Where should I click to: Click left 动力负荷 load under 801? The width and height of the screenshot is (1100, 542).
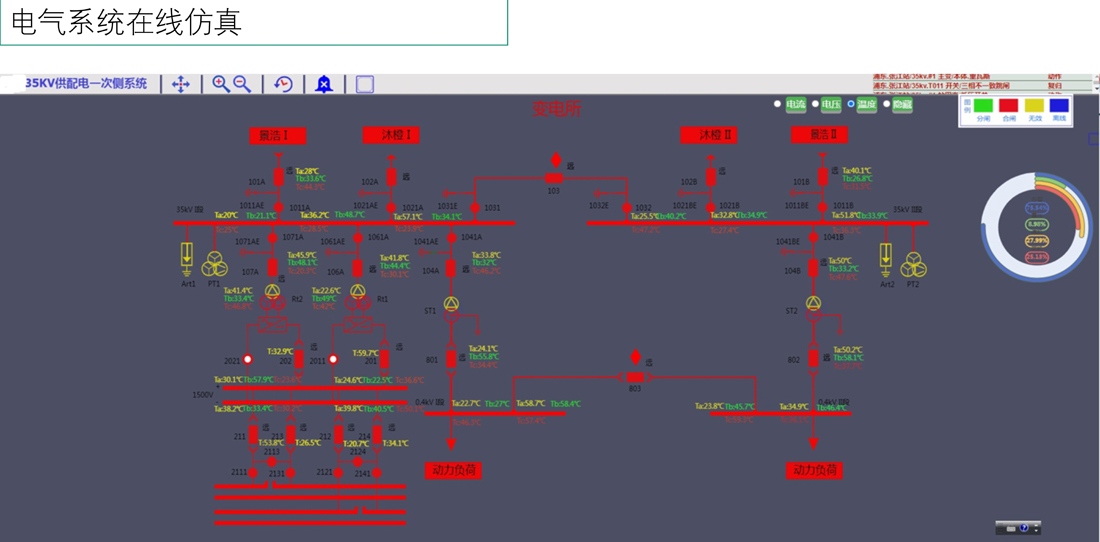[x=452, y=470]
